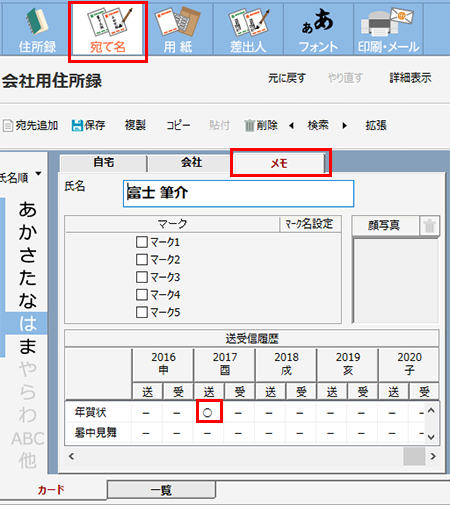
Task: Enable the マーク2 checkbox
Action: coord(142,259)
